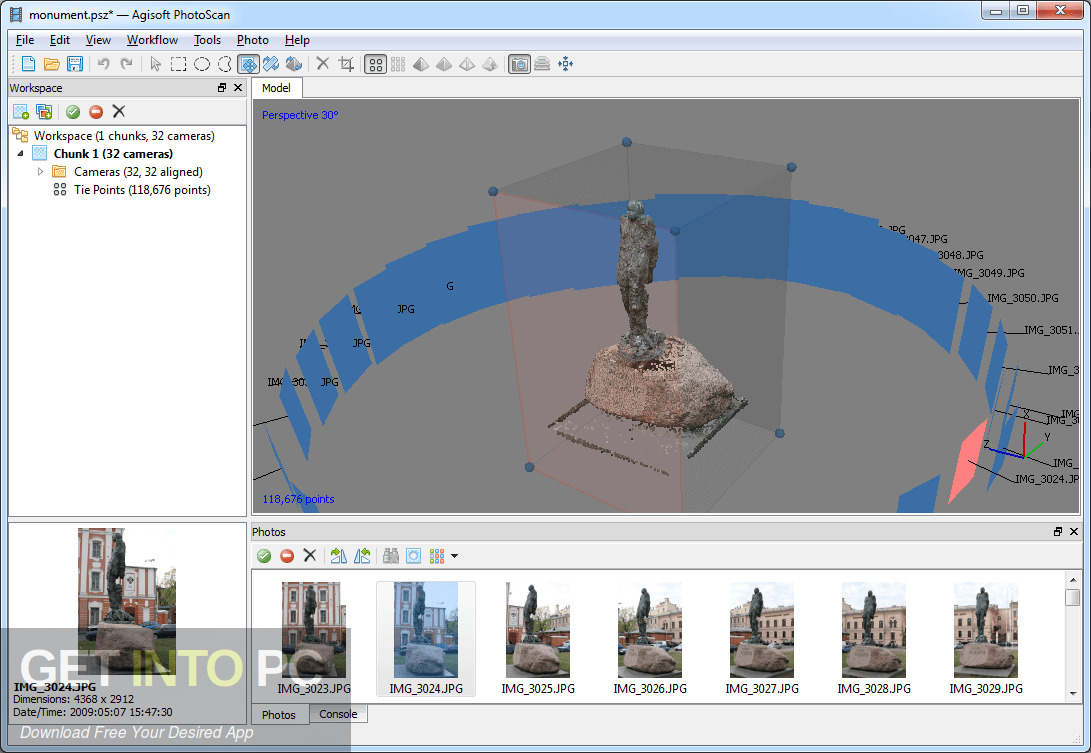Select thumbnail IMG_3023.JPG
The height and width of the screenshot is (753, 1091).
tap(314, 638)
